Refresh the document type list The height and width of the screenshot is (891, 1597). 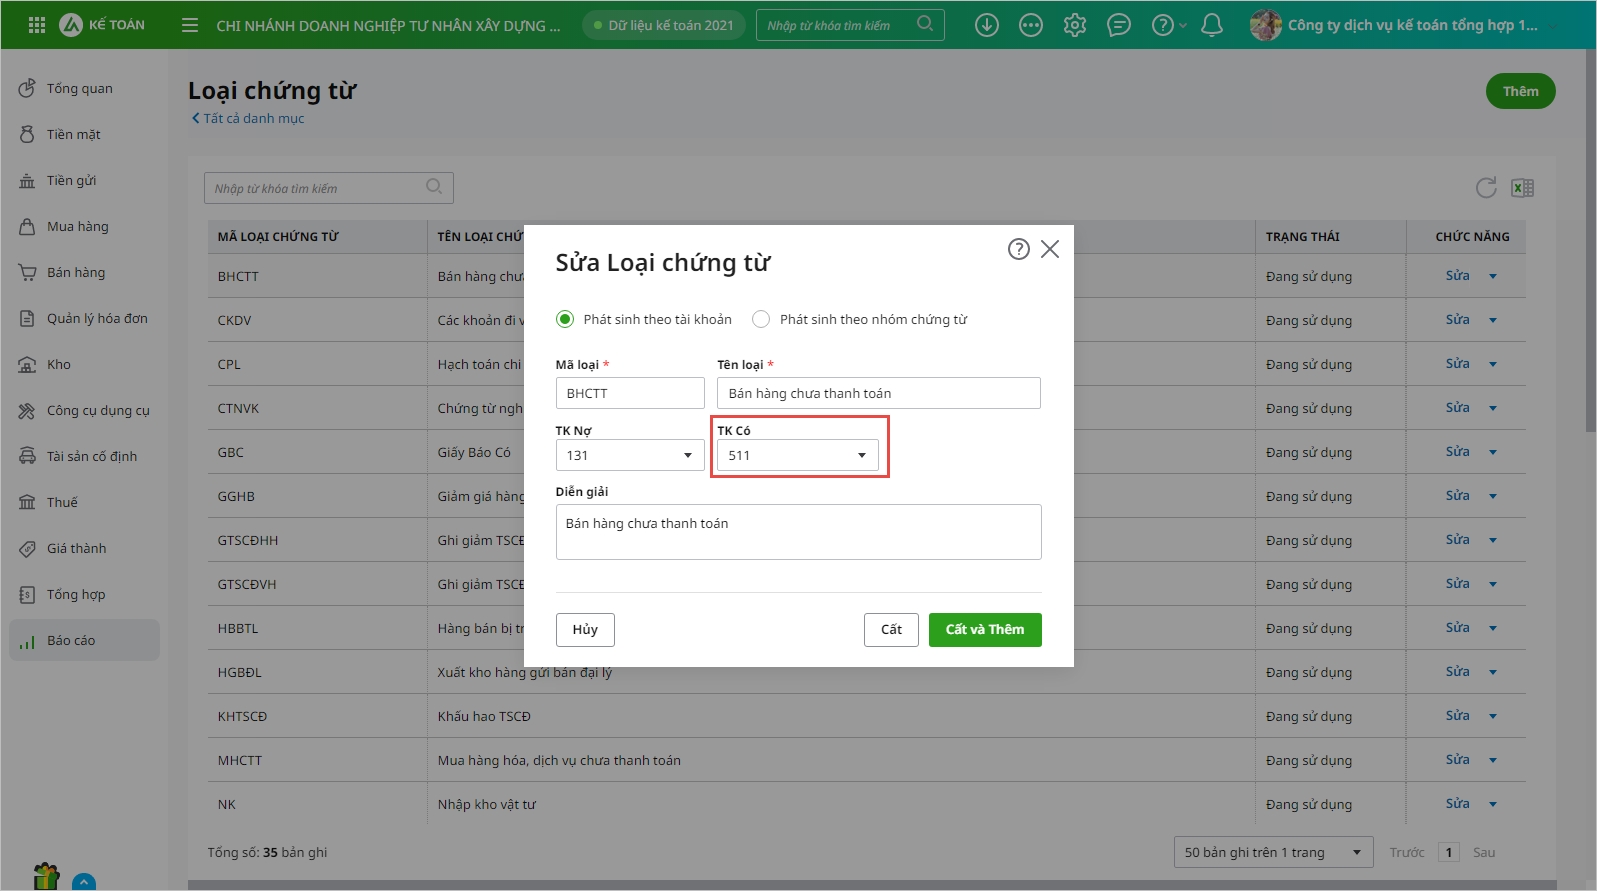pos(1485,188)
